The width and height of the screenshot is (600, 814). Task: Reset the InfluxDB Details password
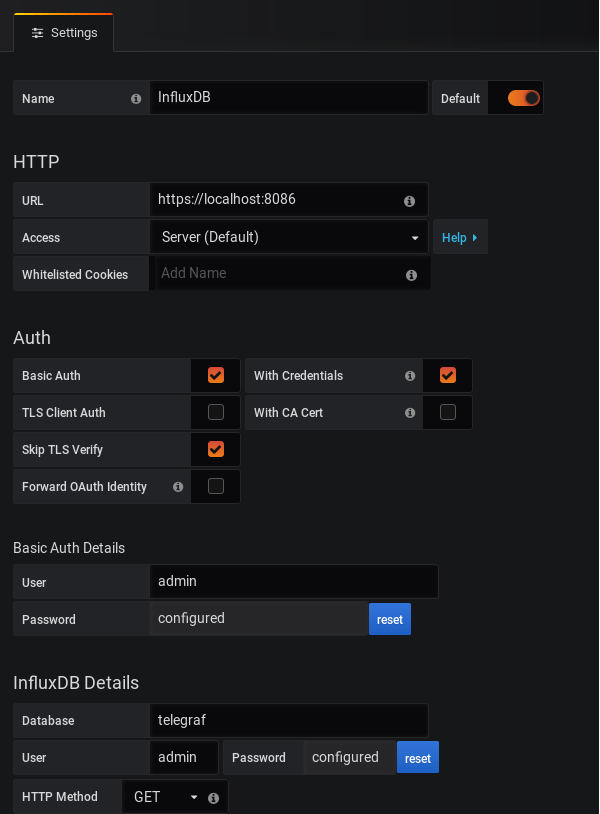417,757
